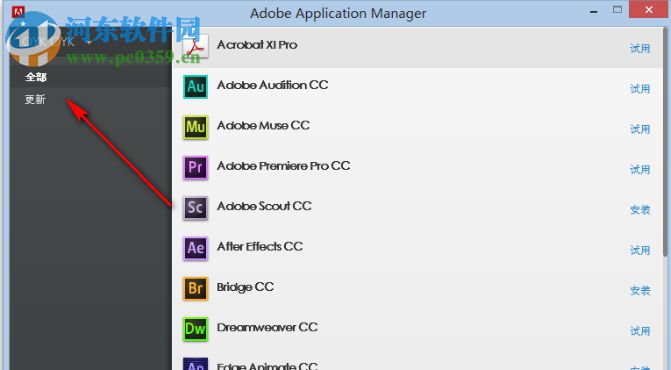This screenshot has width=671, height=370.
Task: Click 试用 for Adobe Muse CC
Action: click(640, 129)
